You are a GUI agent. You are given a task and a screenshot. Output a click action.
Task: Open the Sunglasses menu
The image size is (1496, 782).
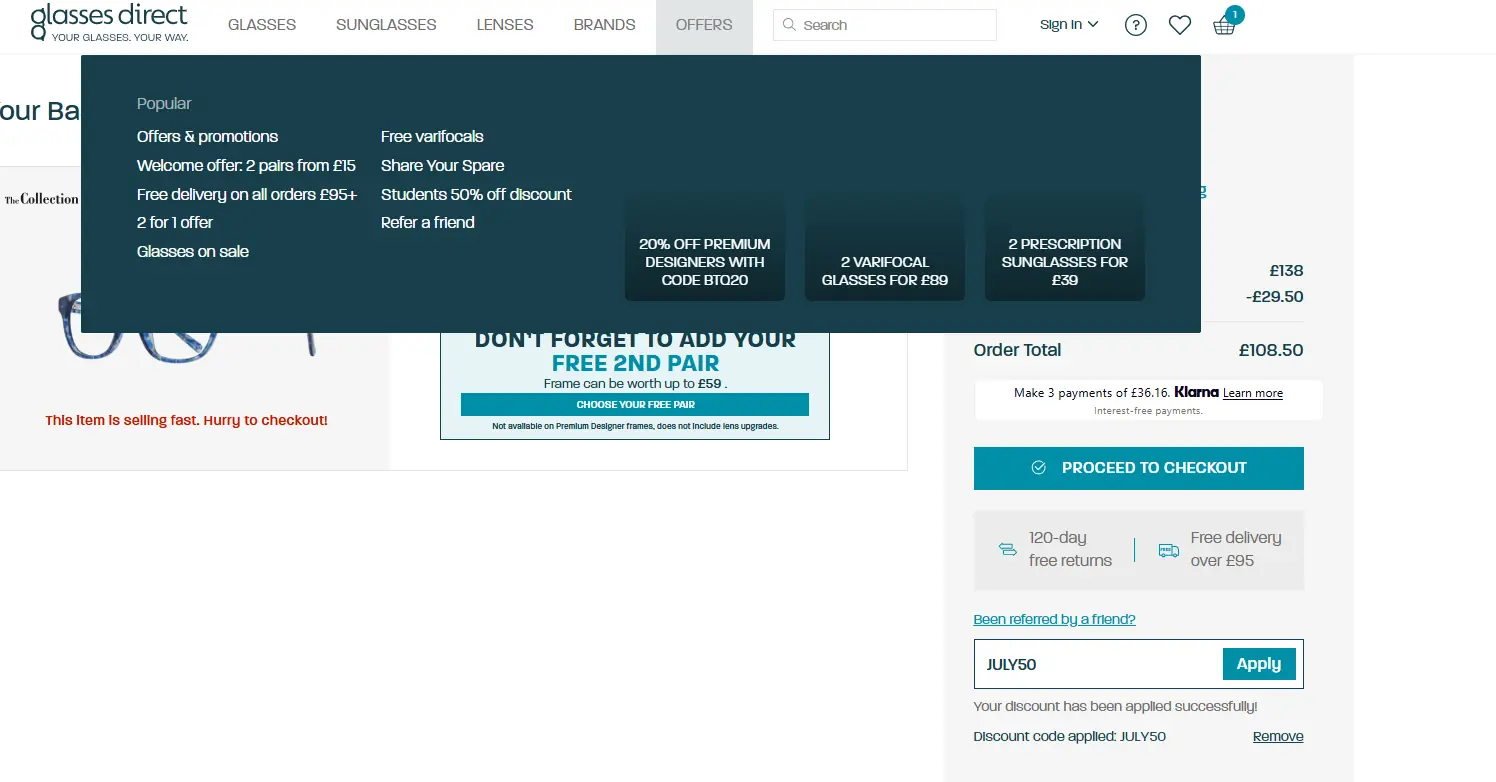(386, 25)
